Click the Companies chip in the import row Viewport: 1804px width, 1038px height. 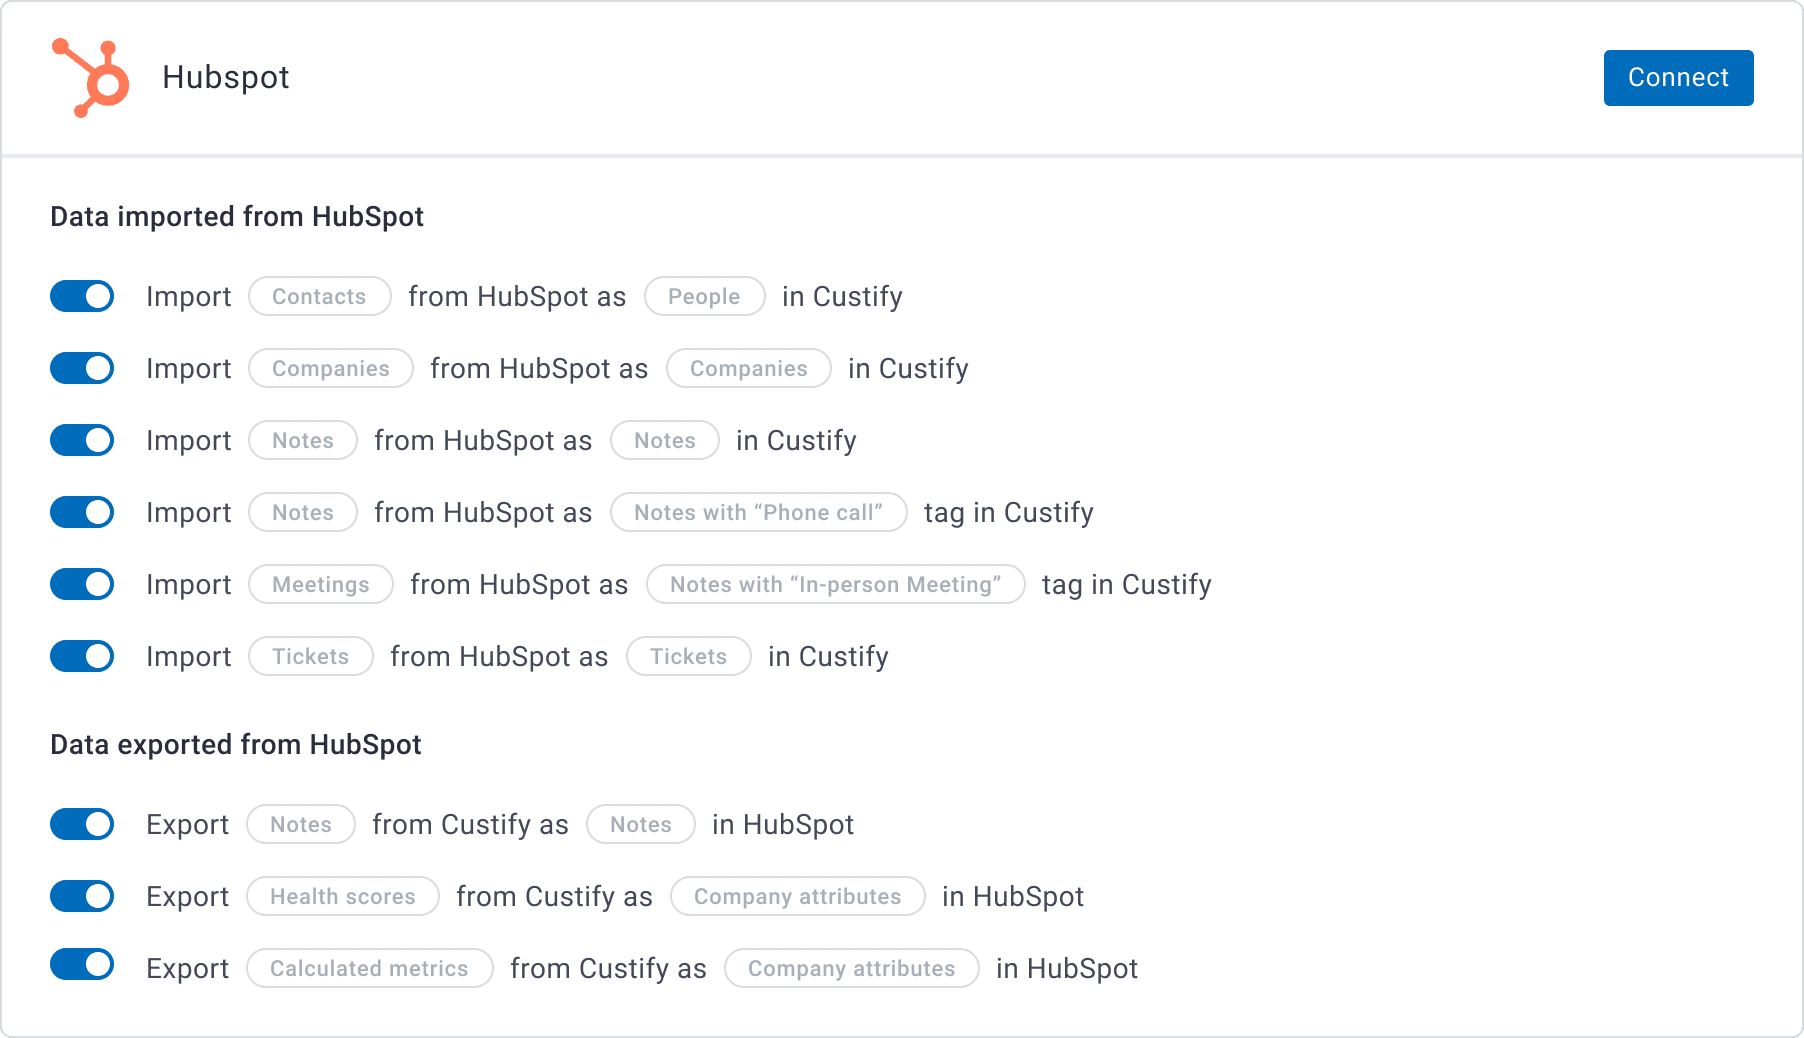[x=330, y=368]
